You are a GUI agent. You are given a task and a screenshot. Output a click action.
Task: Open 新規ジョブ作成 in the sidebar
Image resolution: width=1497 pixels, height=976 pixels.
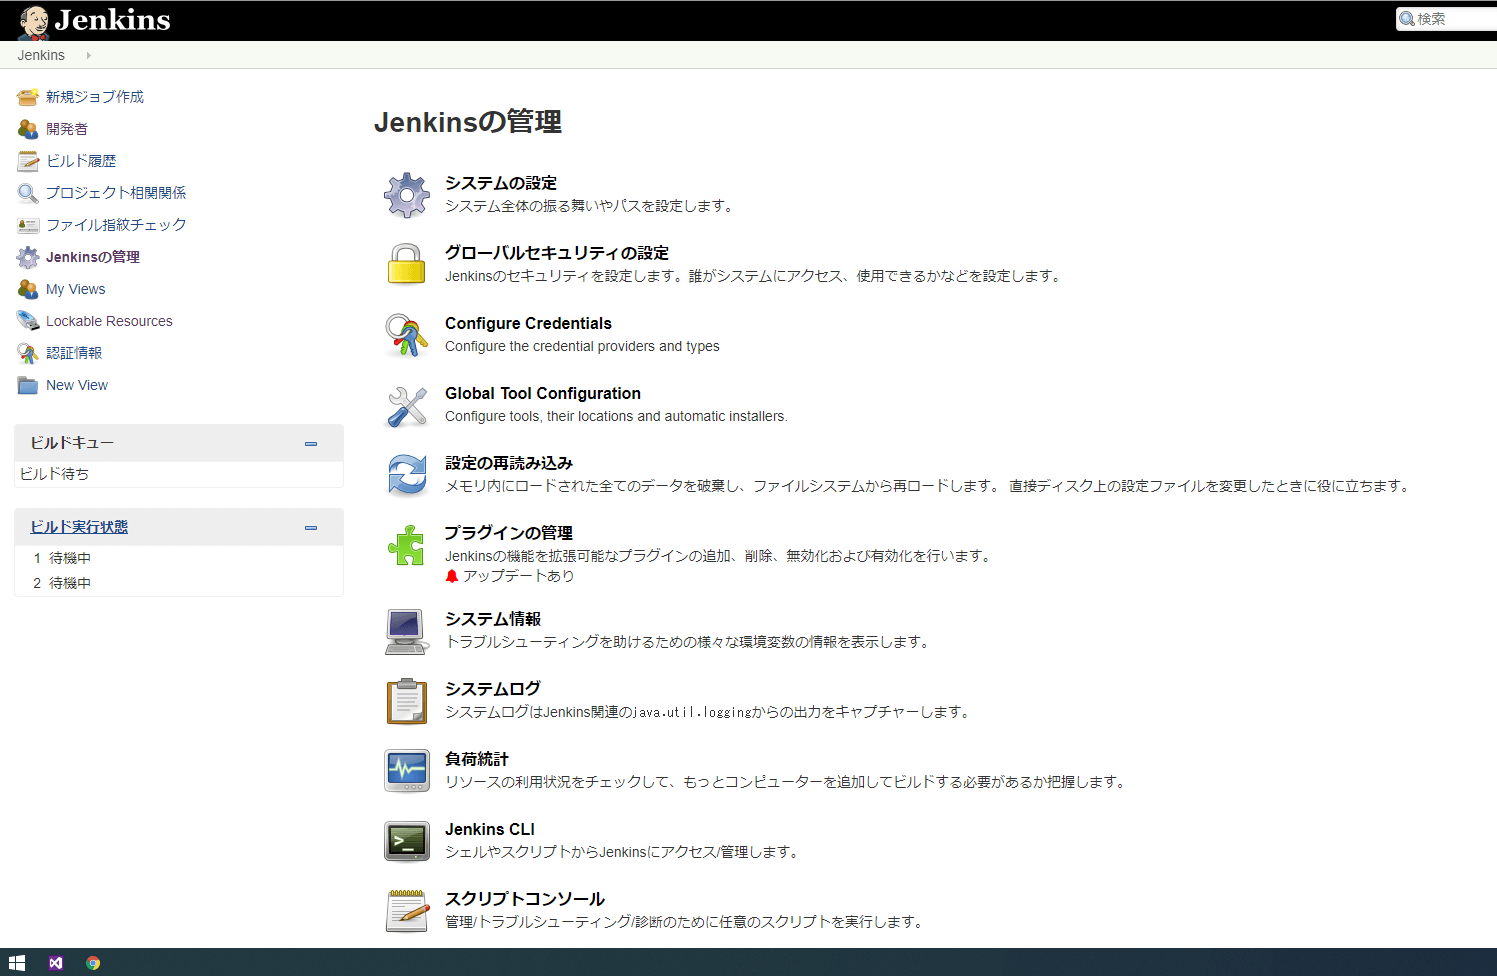[95, 97]
